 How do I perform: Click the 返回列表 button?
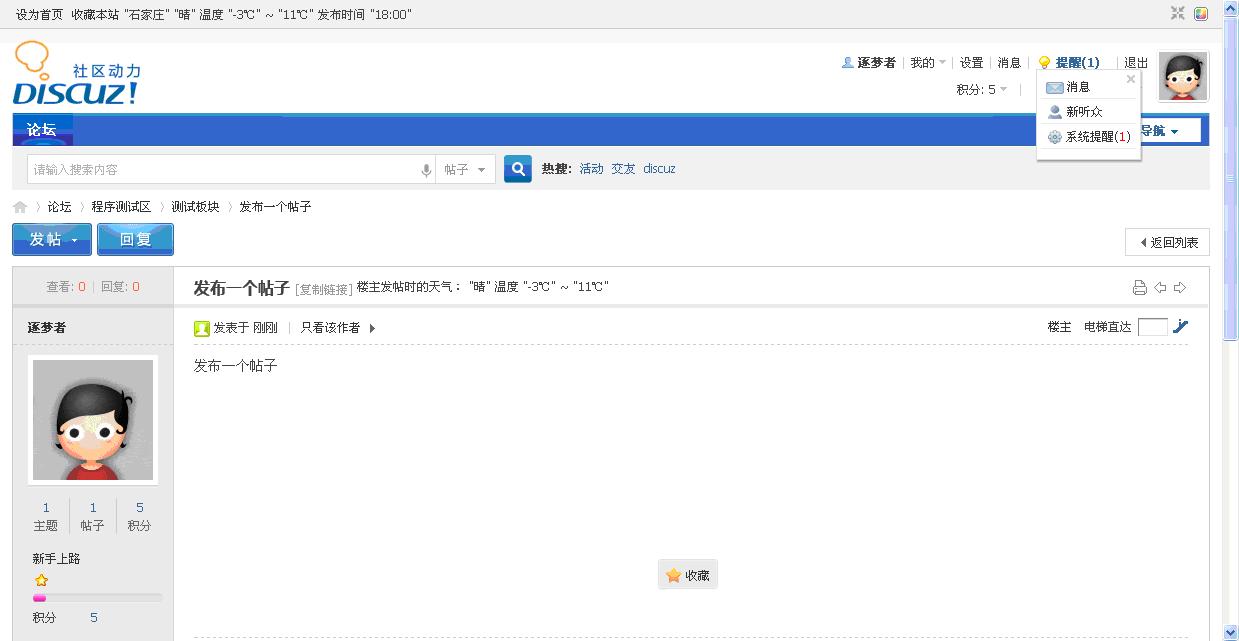(1167, 242)
